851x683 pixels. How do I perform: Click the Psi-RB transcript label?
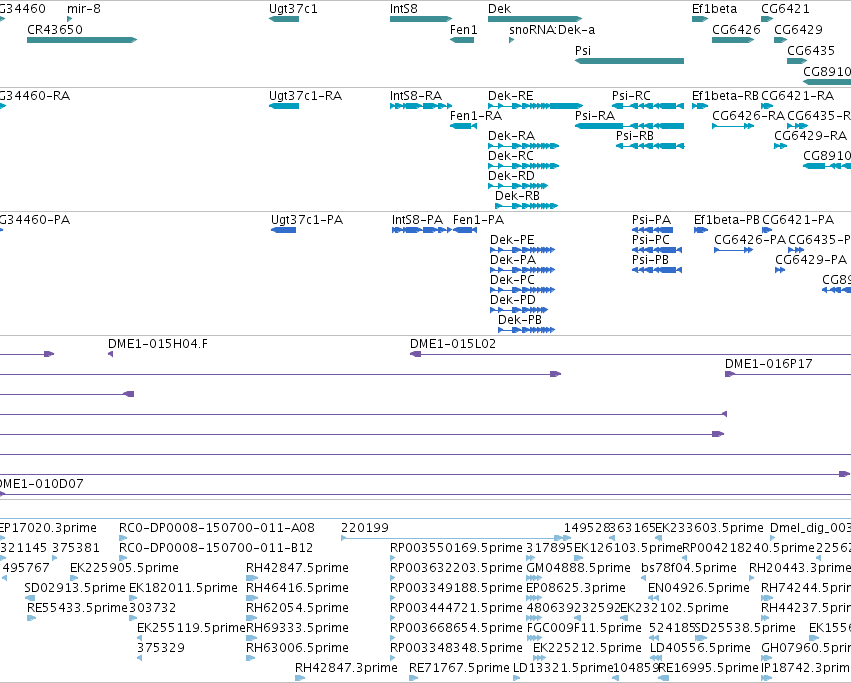tap(635, 136)
